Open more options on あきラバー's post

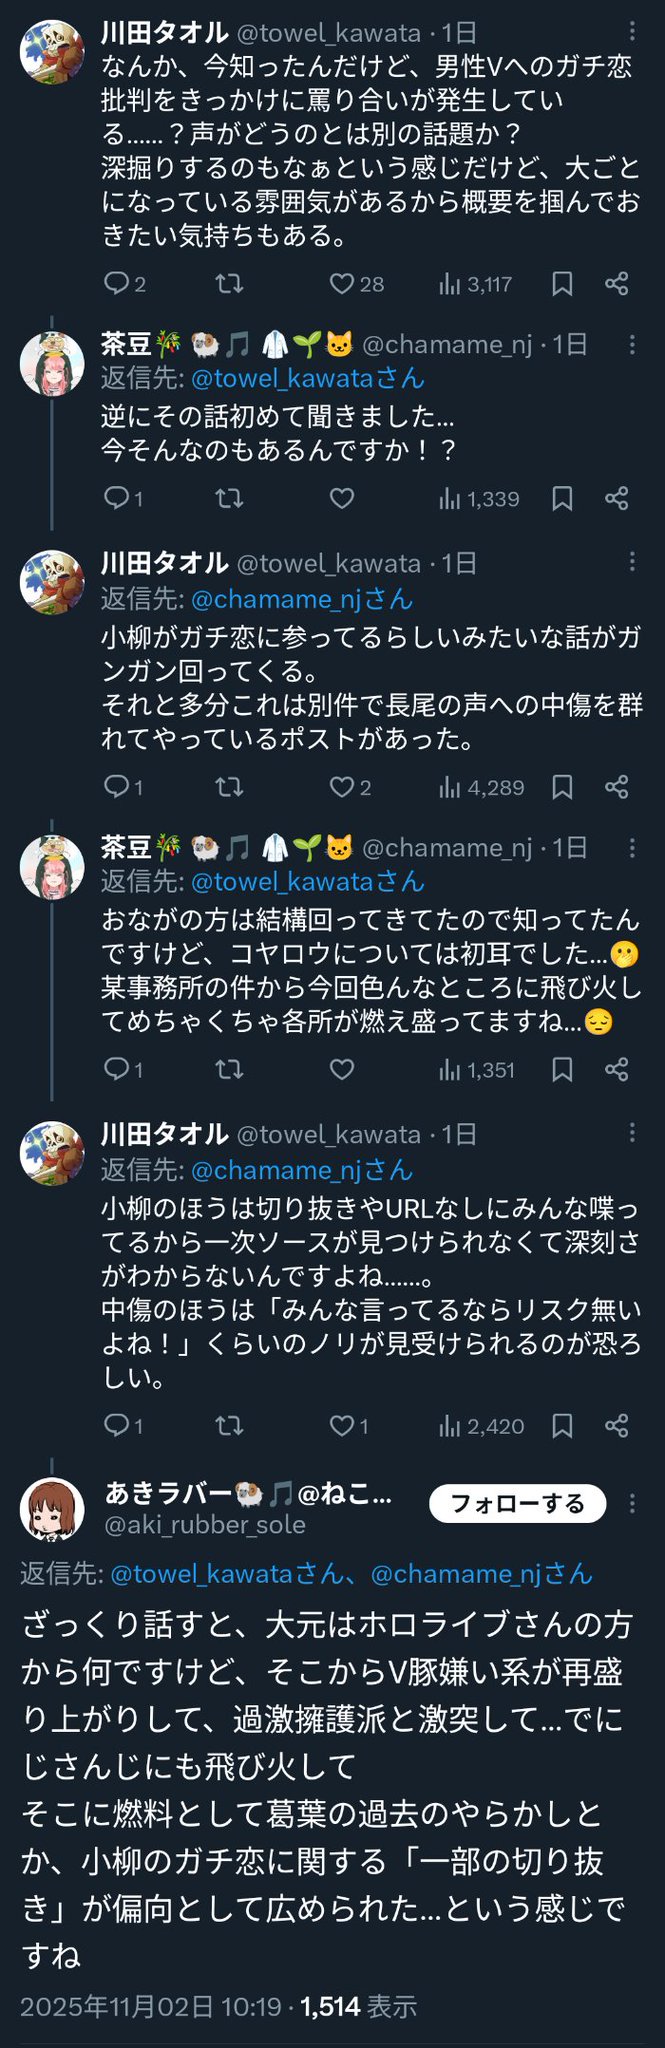pyautogui.click(x=632, y=1503)
